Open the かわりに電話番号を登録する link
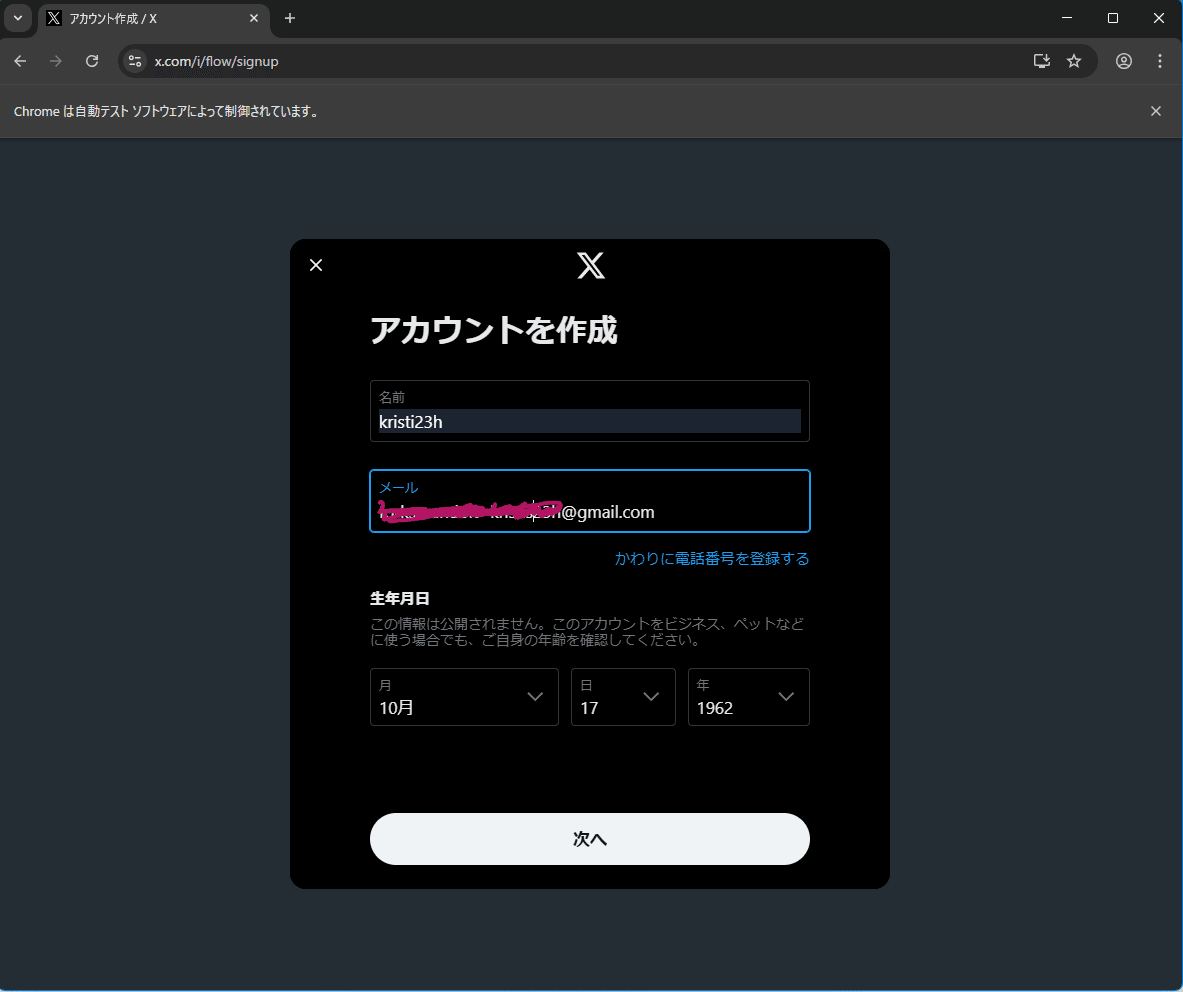Image resolution: width=1183 pixels, height=992 pixels. coord(711,558)
